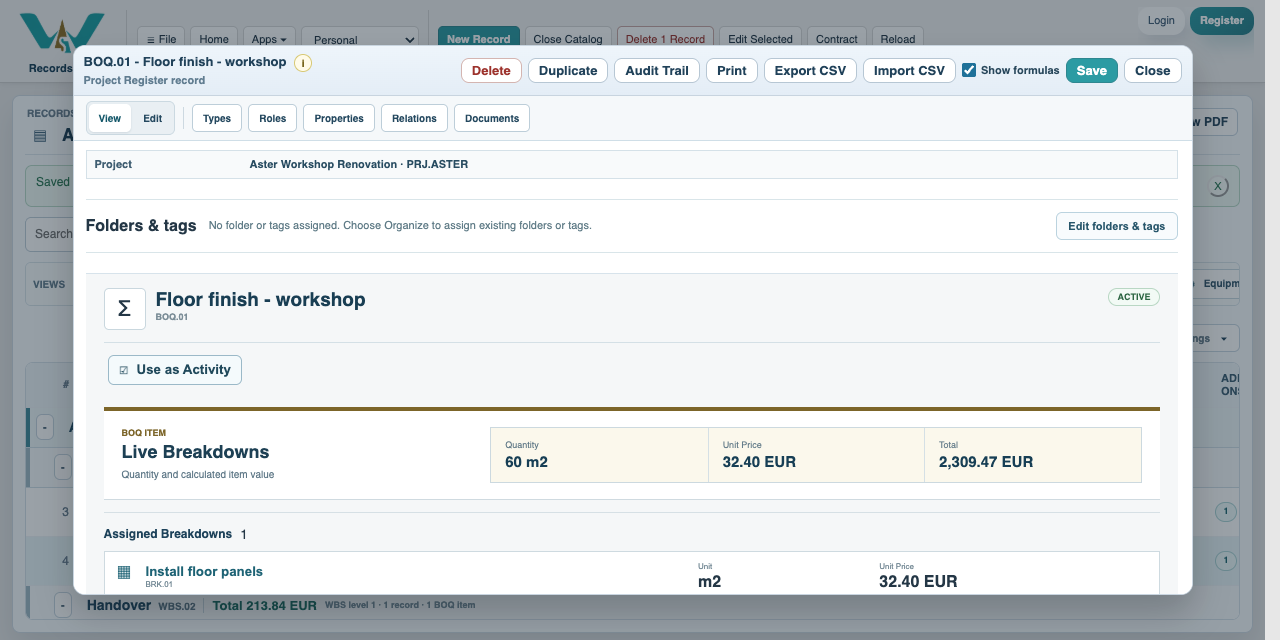Click the count badge 1 in background row 3
Screen dimensions: 1280x640
(x=1225, y=512)
